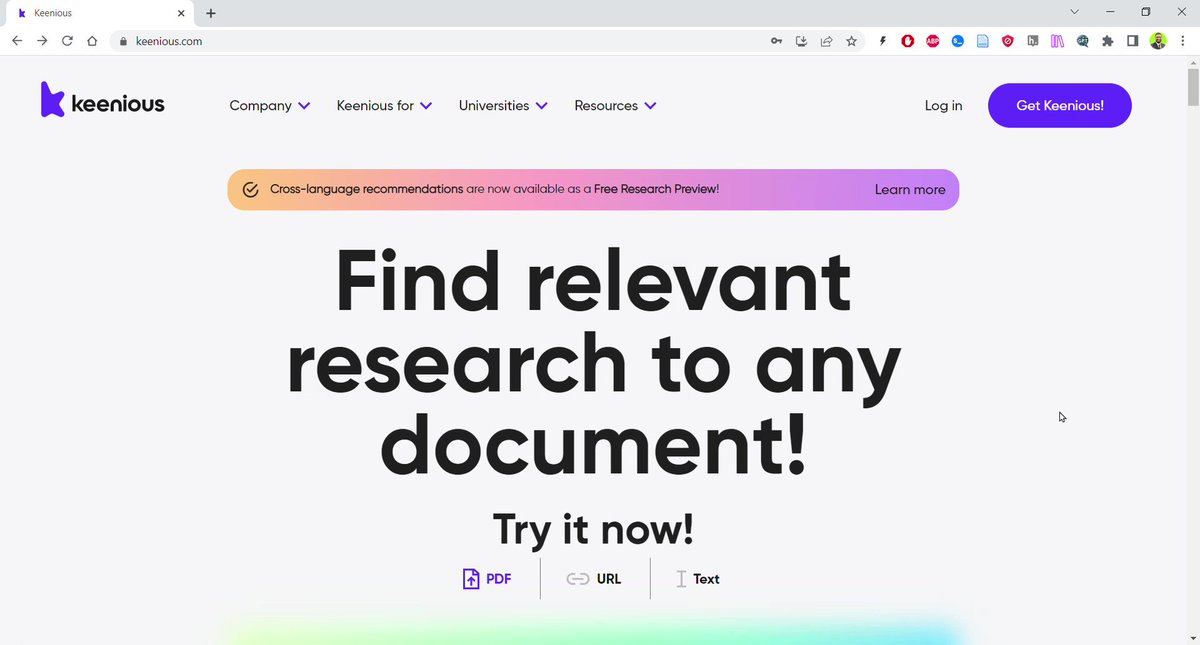Click the blue circular terminal extension icon

click(x=958, y=41)
